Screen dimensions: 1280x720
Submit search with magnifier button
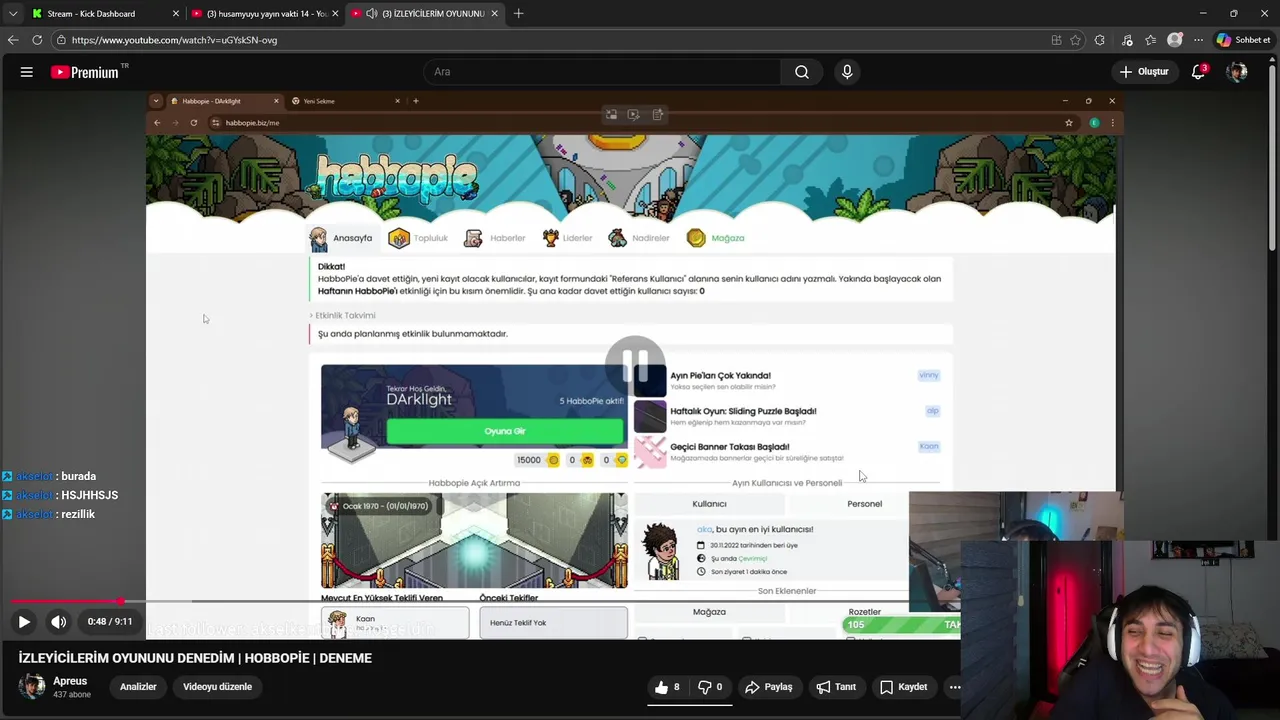[802, 72]
